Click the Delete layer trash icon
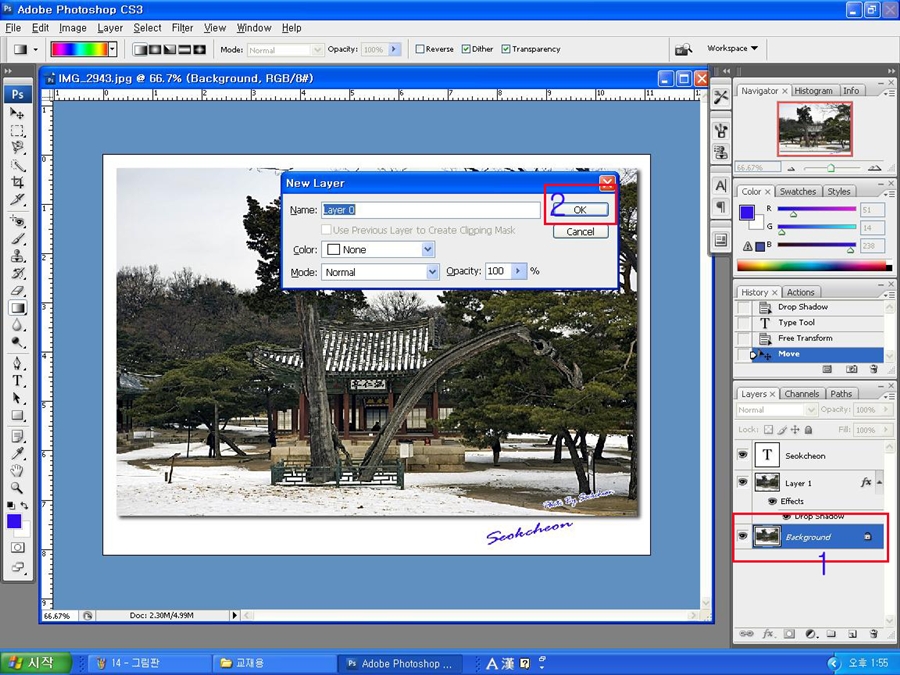 (x=873, y=634)
